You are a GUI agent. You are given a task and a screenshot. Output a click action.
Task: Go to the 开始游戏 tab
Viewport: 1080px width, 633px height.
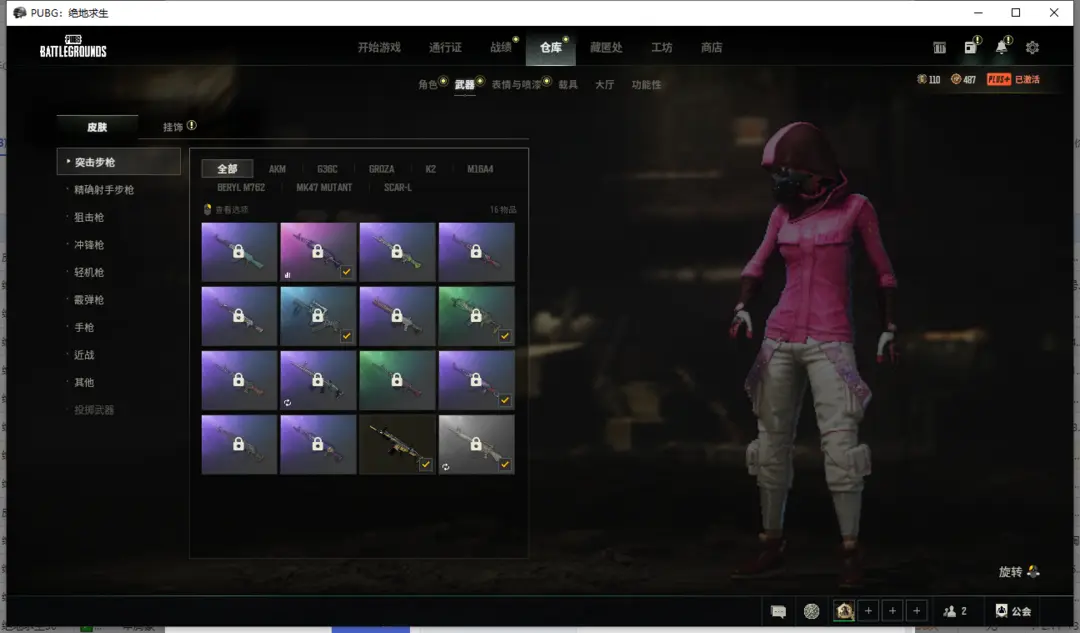click(x=379, y=47)
